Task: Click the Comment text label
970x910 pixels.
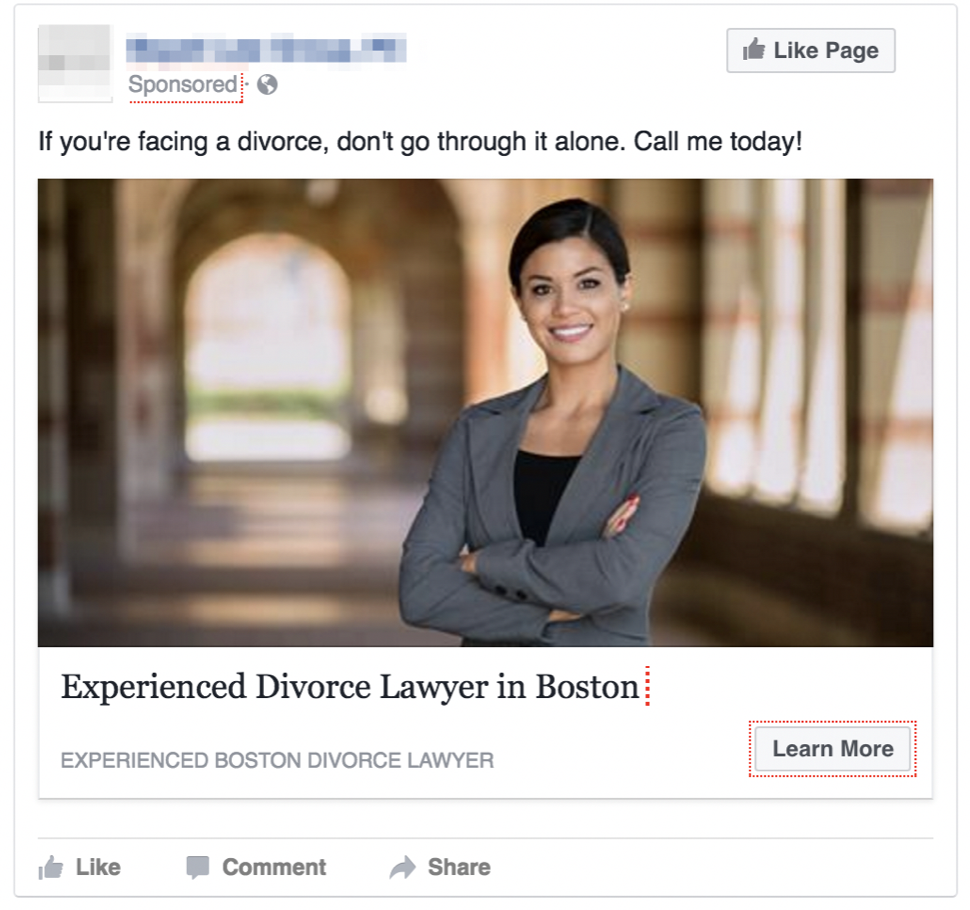Action: point(274,867)
